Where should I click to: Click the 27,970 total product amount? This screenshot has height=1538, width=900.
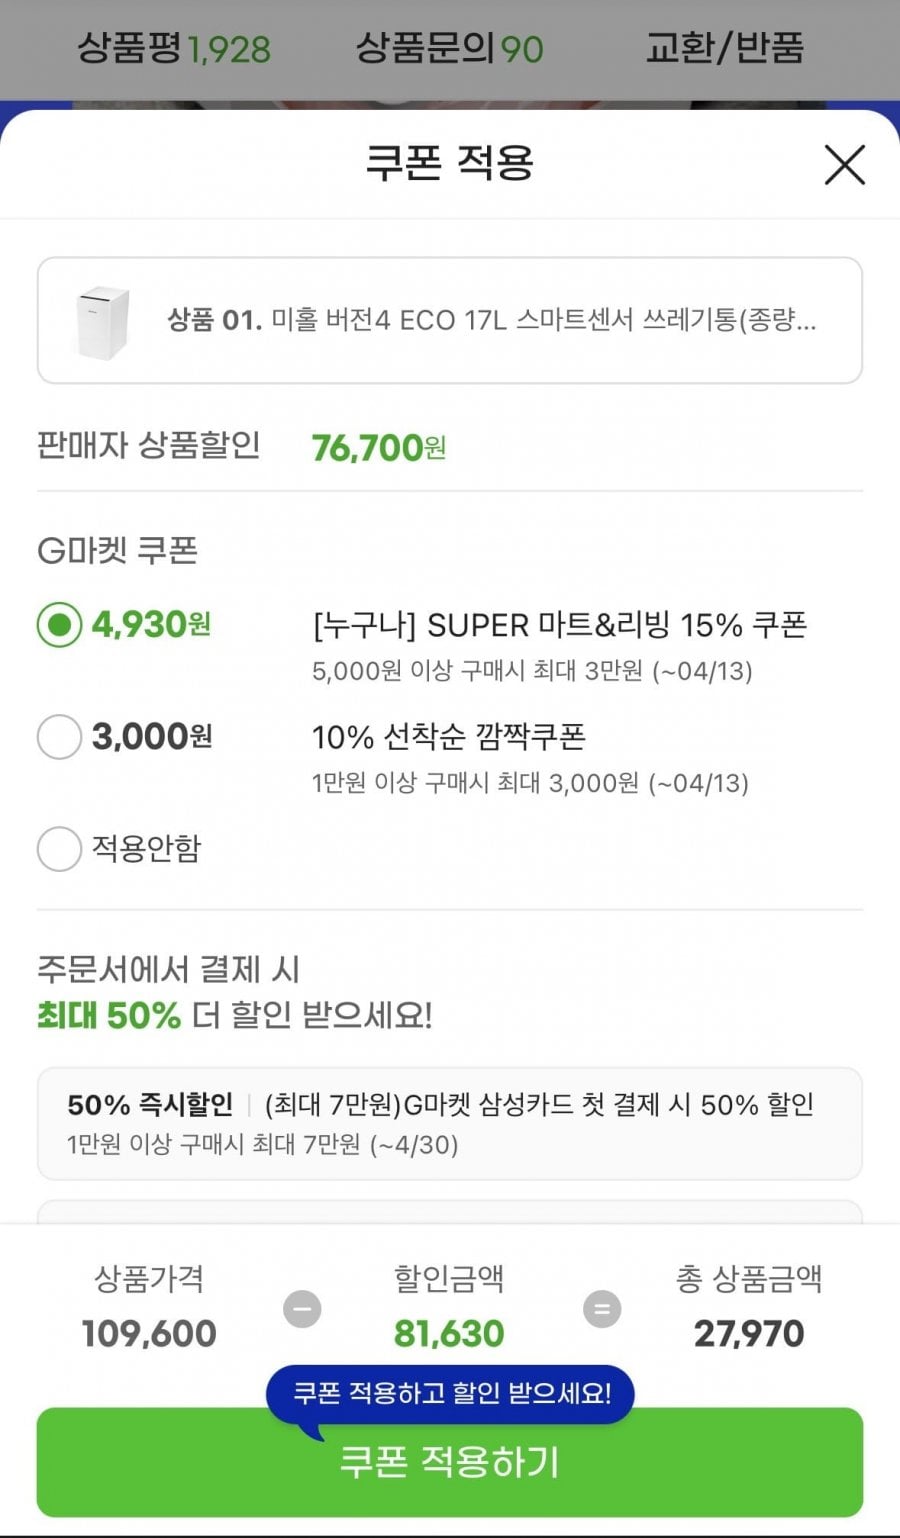tap(749, 1333)
